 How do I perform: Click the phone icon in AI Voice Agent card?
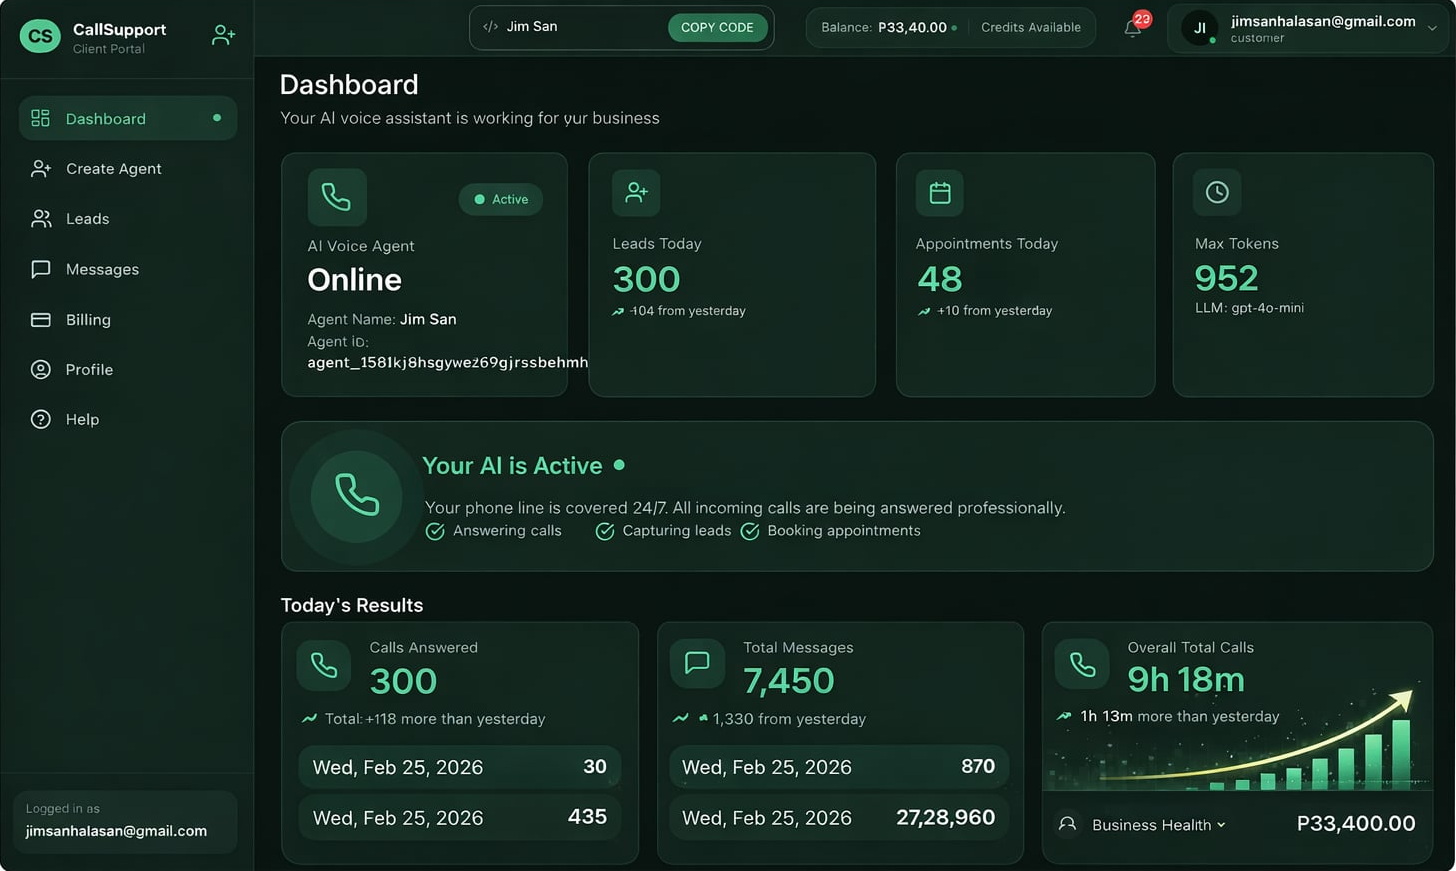(337, 197)
